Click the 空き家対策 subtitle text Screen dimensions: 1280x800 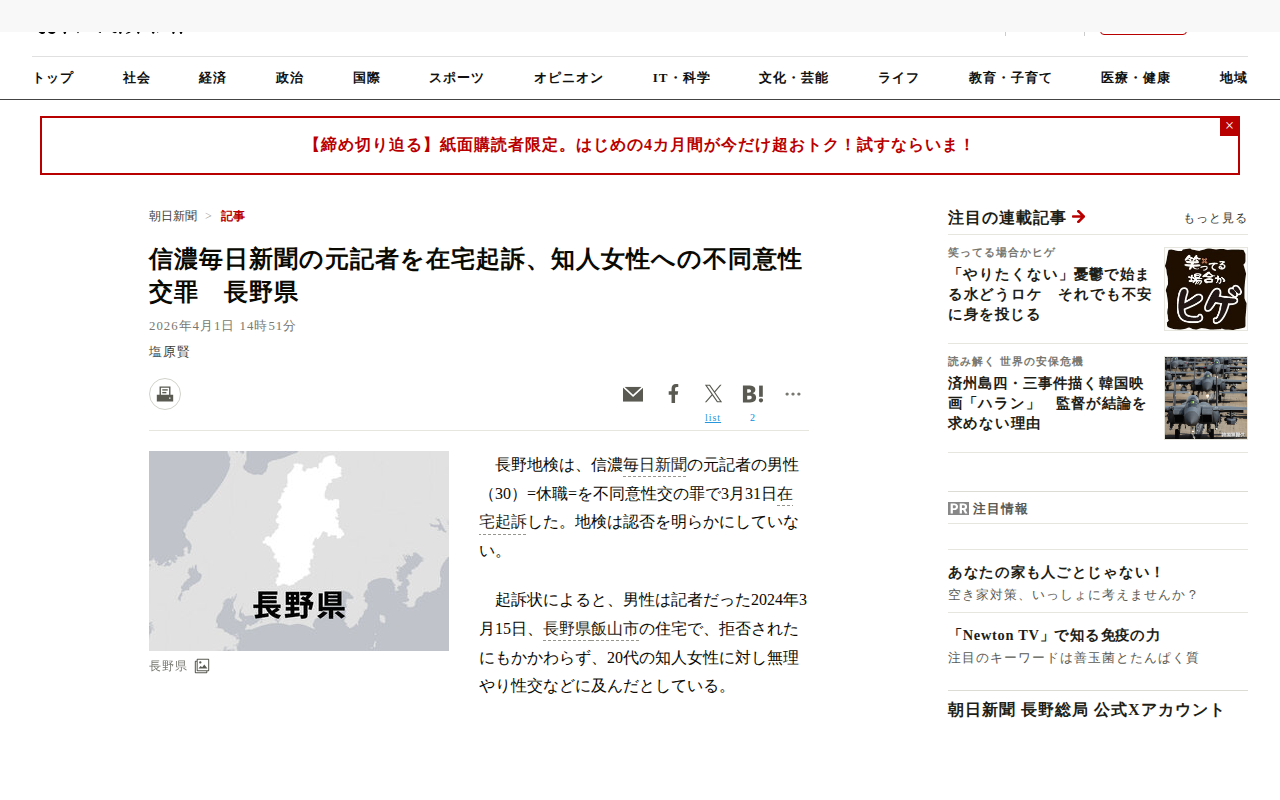click(x=1073, y=595)
